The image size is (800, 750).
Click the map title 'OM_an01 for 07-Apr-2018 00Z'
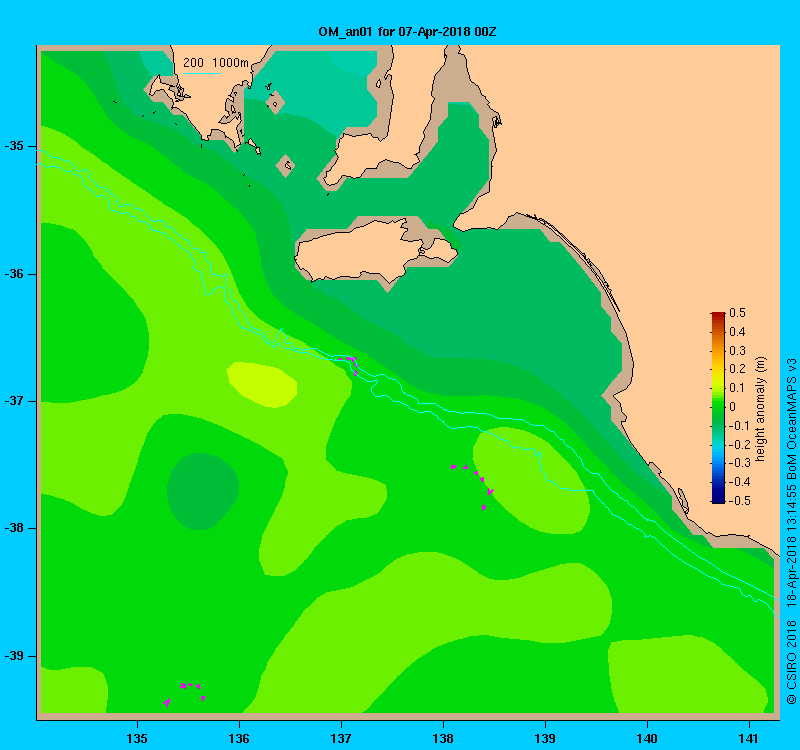click(407, 32)
